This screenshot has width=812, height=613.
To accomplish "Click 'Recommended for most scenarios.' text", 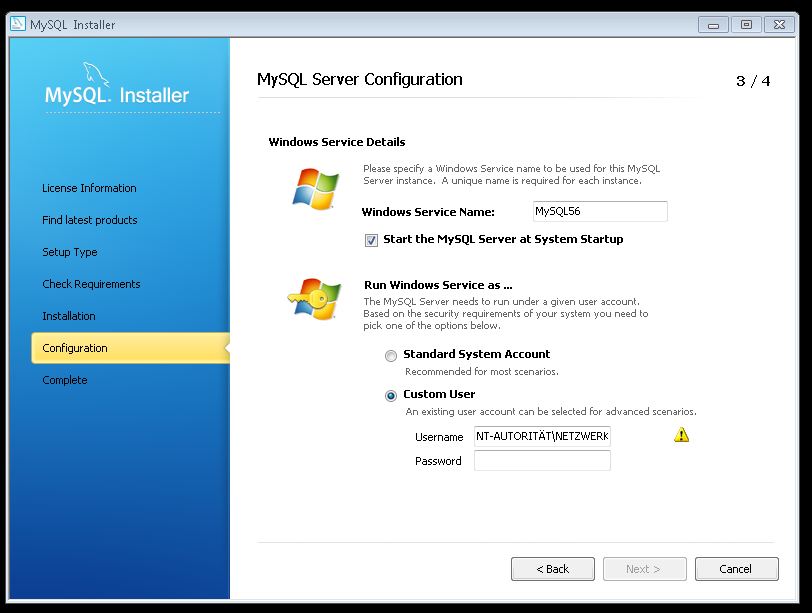I will [482, 371].
